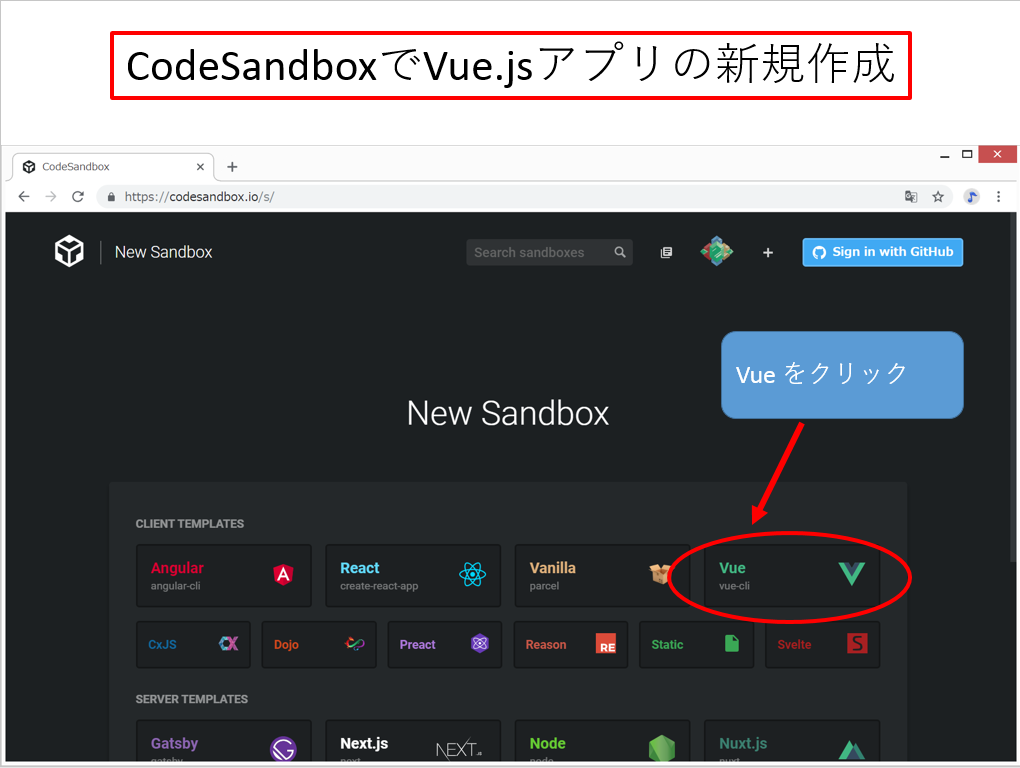Viewport: 1020px width, 768px height.
Task: Choose the Vue vue-cli template
Action: click(791, 575)
